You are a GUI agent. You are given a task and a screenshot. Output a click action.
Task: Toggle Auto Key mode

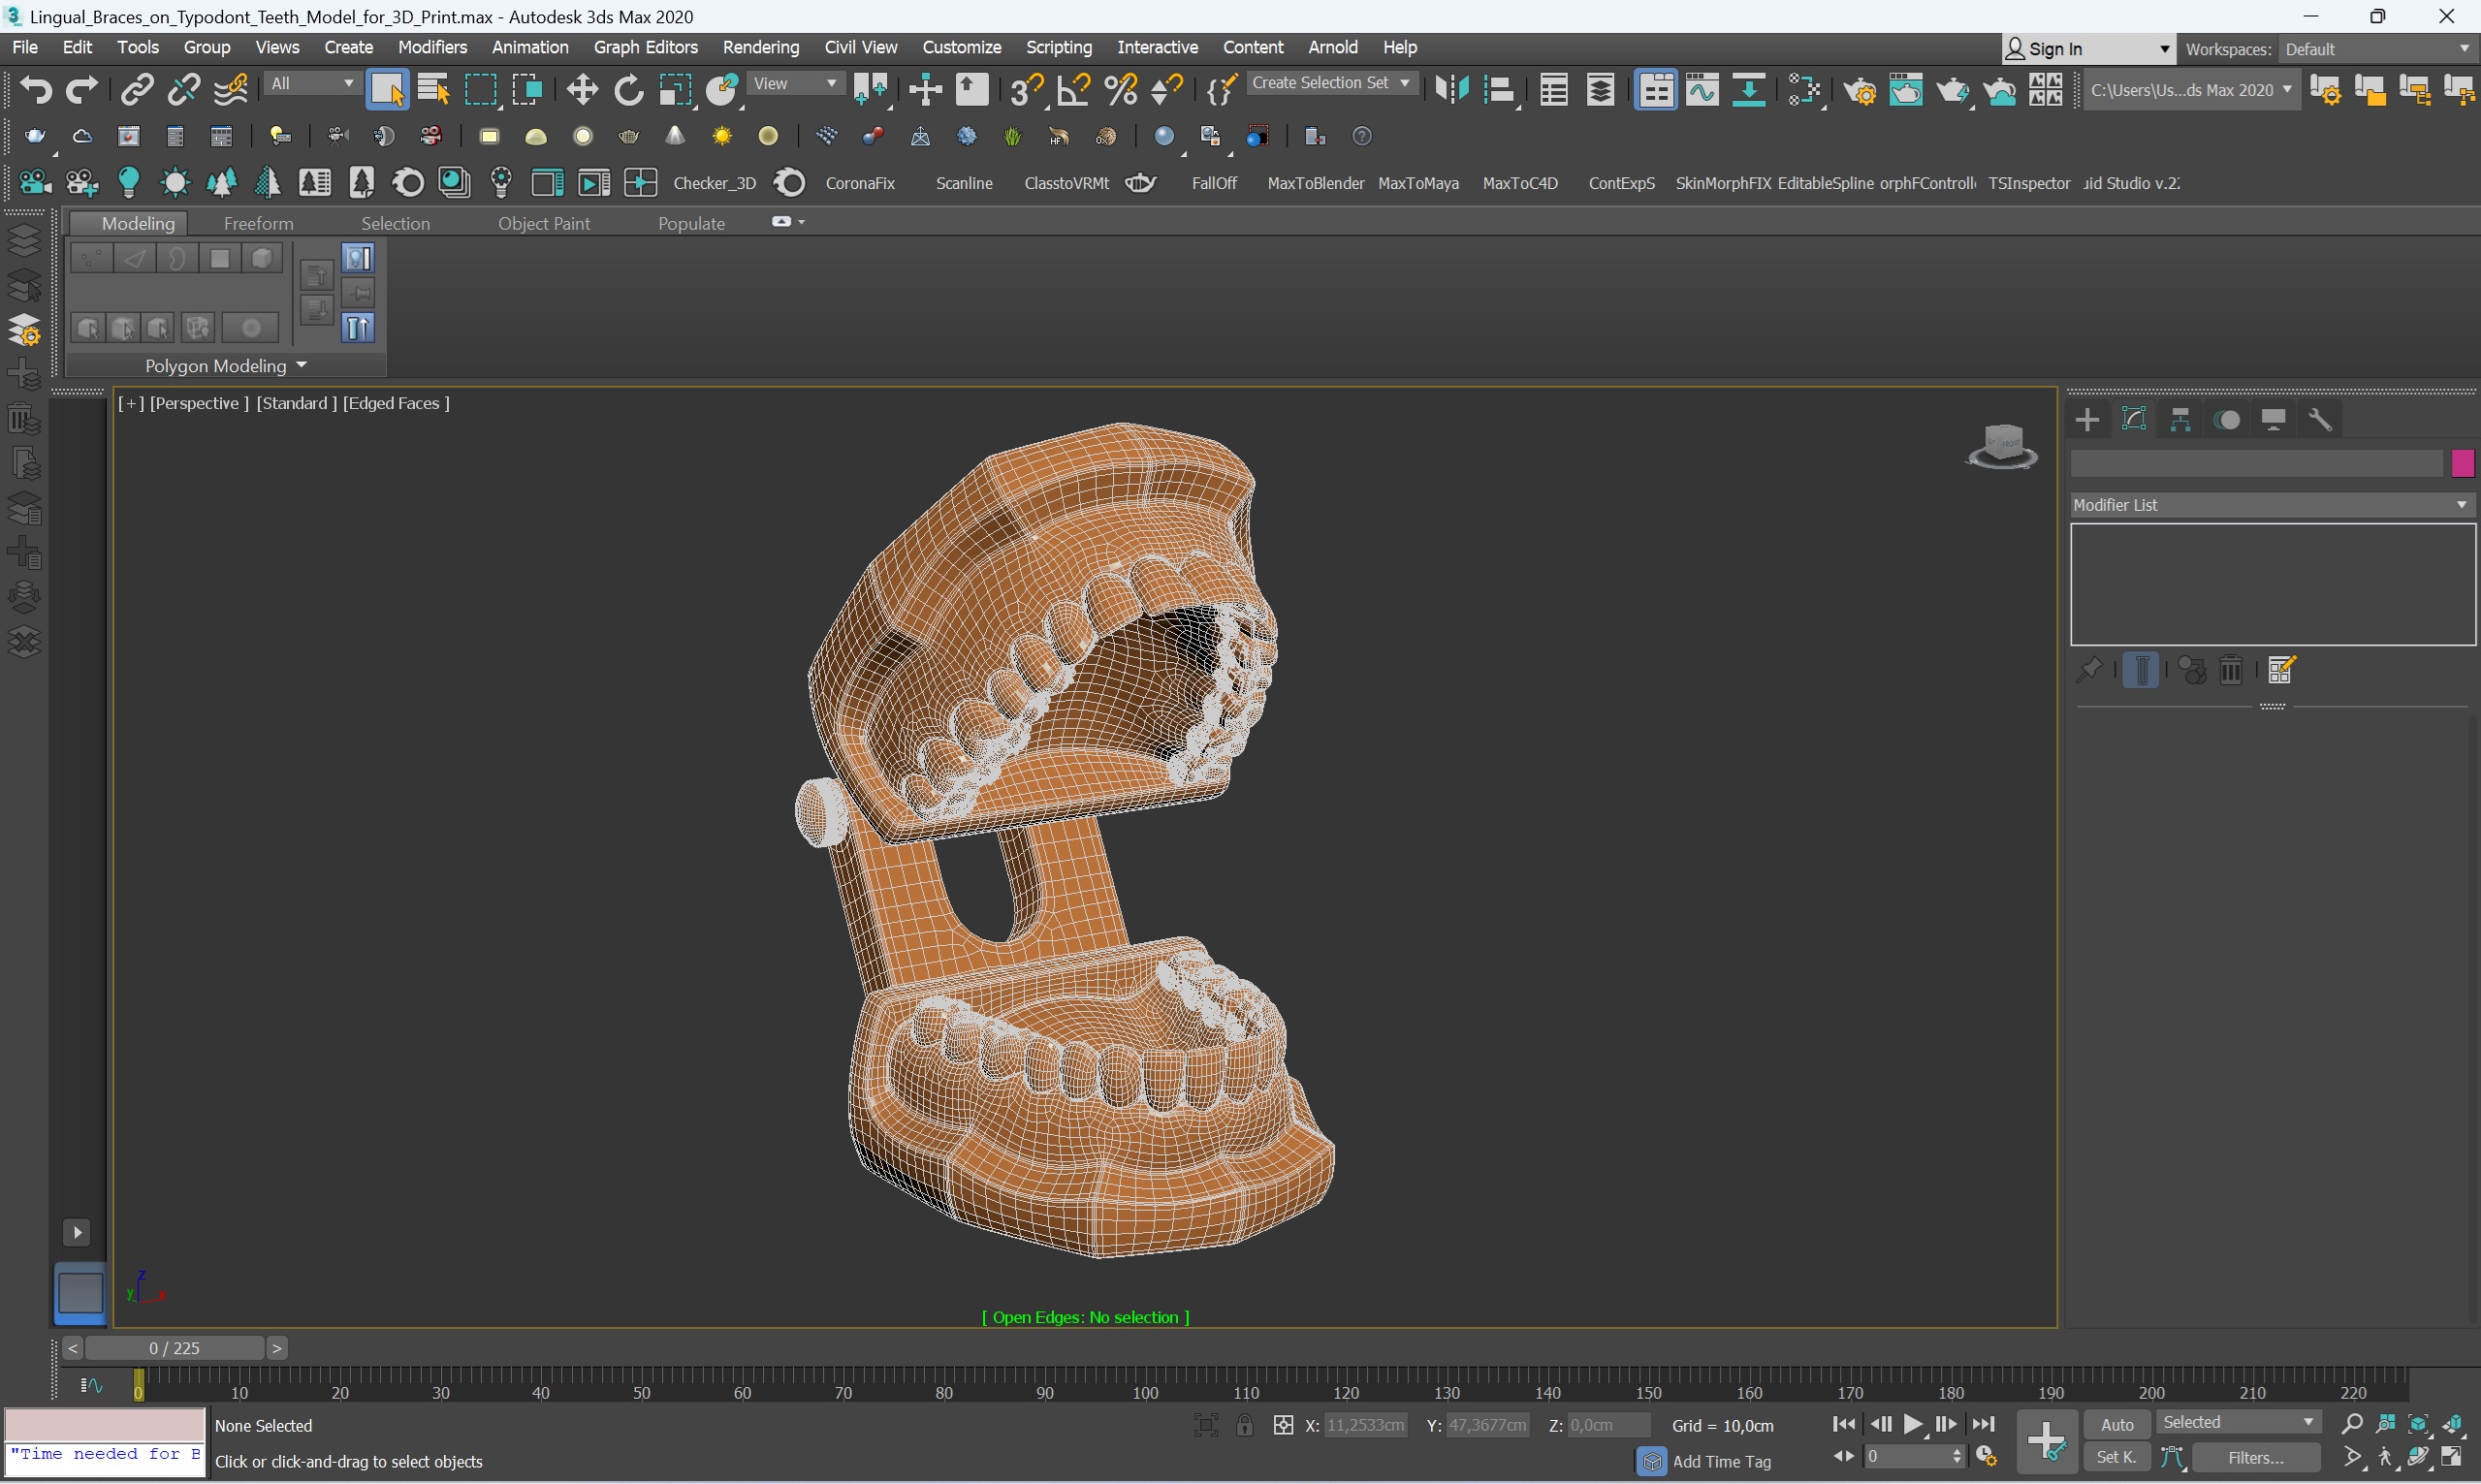click(2116, 1424)
